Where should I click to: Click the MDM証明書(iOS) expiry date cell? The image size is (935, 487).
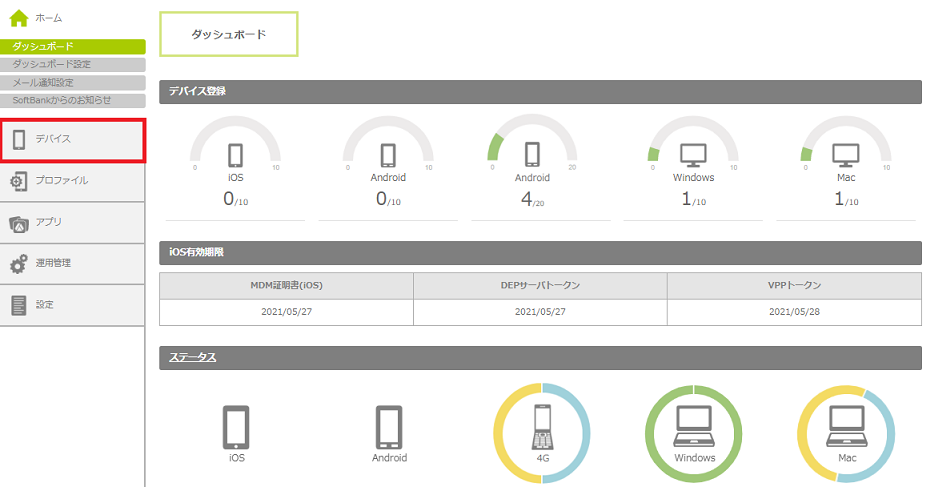286,311
